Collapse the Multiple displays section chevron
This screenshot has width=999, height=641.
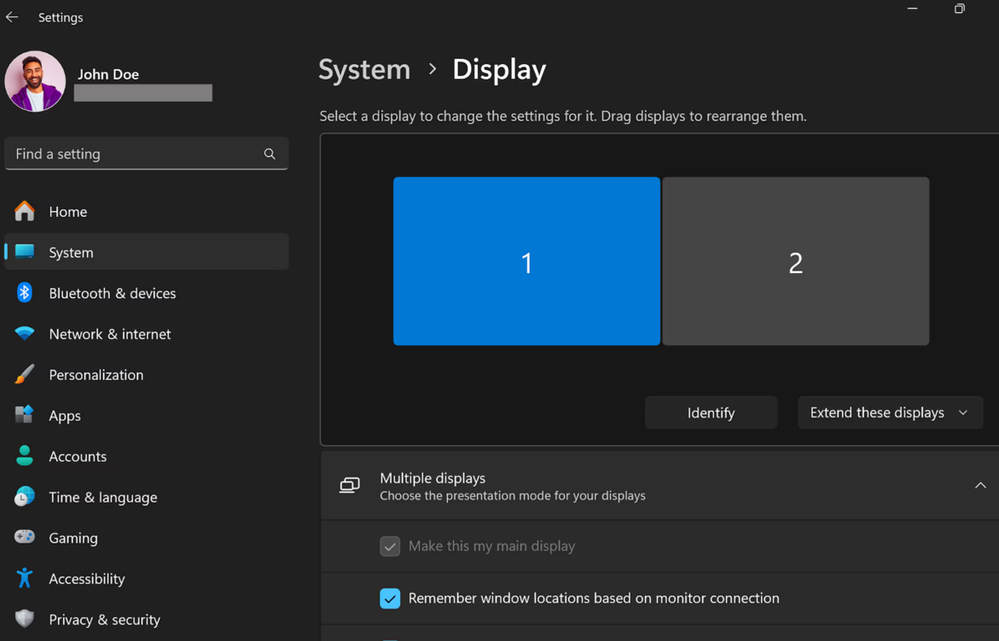click(980, 486)
